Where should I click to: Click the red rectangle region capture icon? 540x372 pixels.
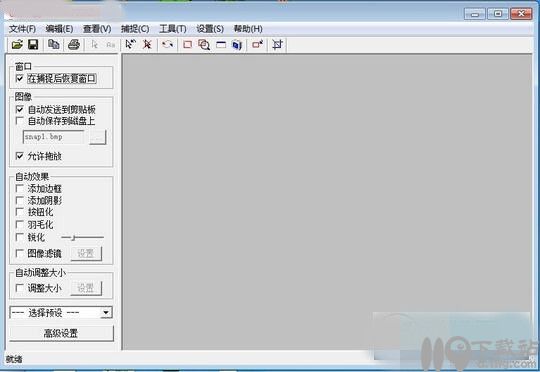point(188,45)
